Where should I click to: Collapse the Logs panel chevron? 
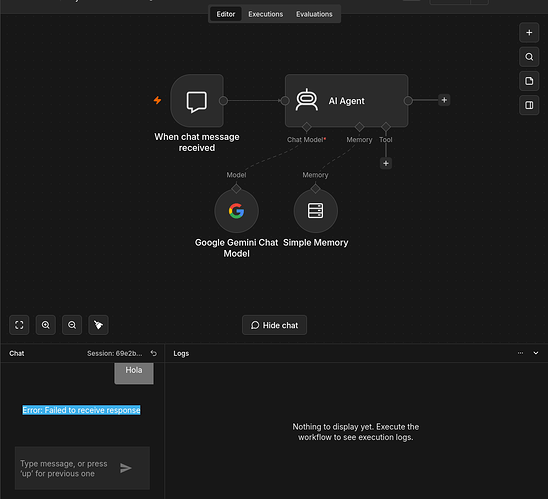tap(536, 353)
